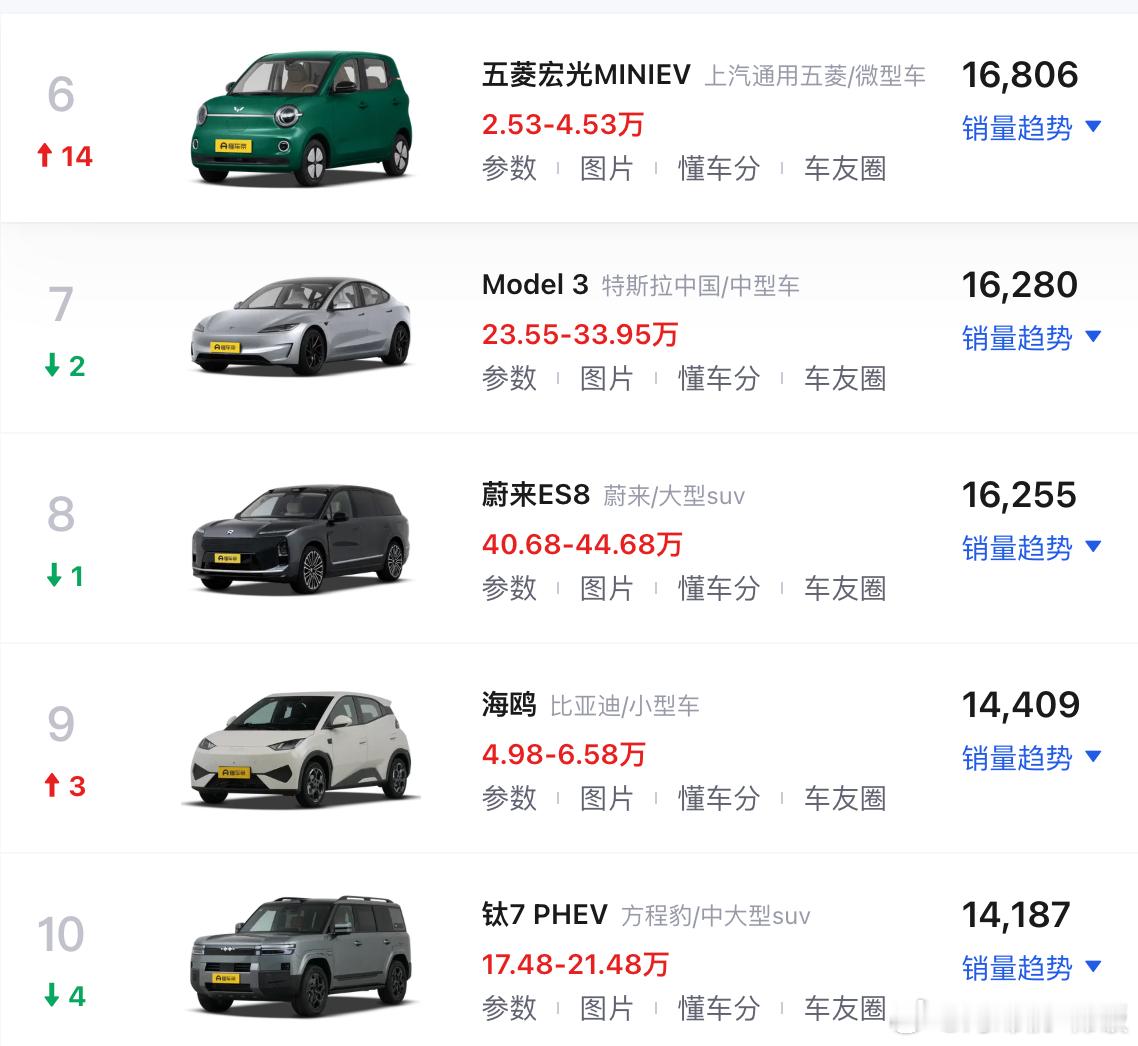
Task: Open the dark gray NIO ES8 image
Action: [300, 538]
